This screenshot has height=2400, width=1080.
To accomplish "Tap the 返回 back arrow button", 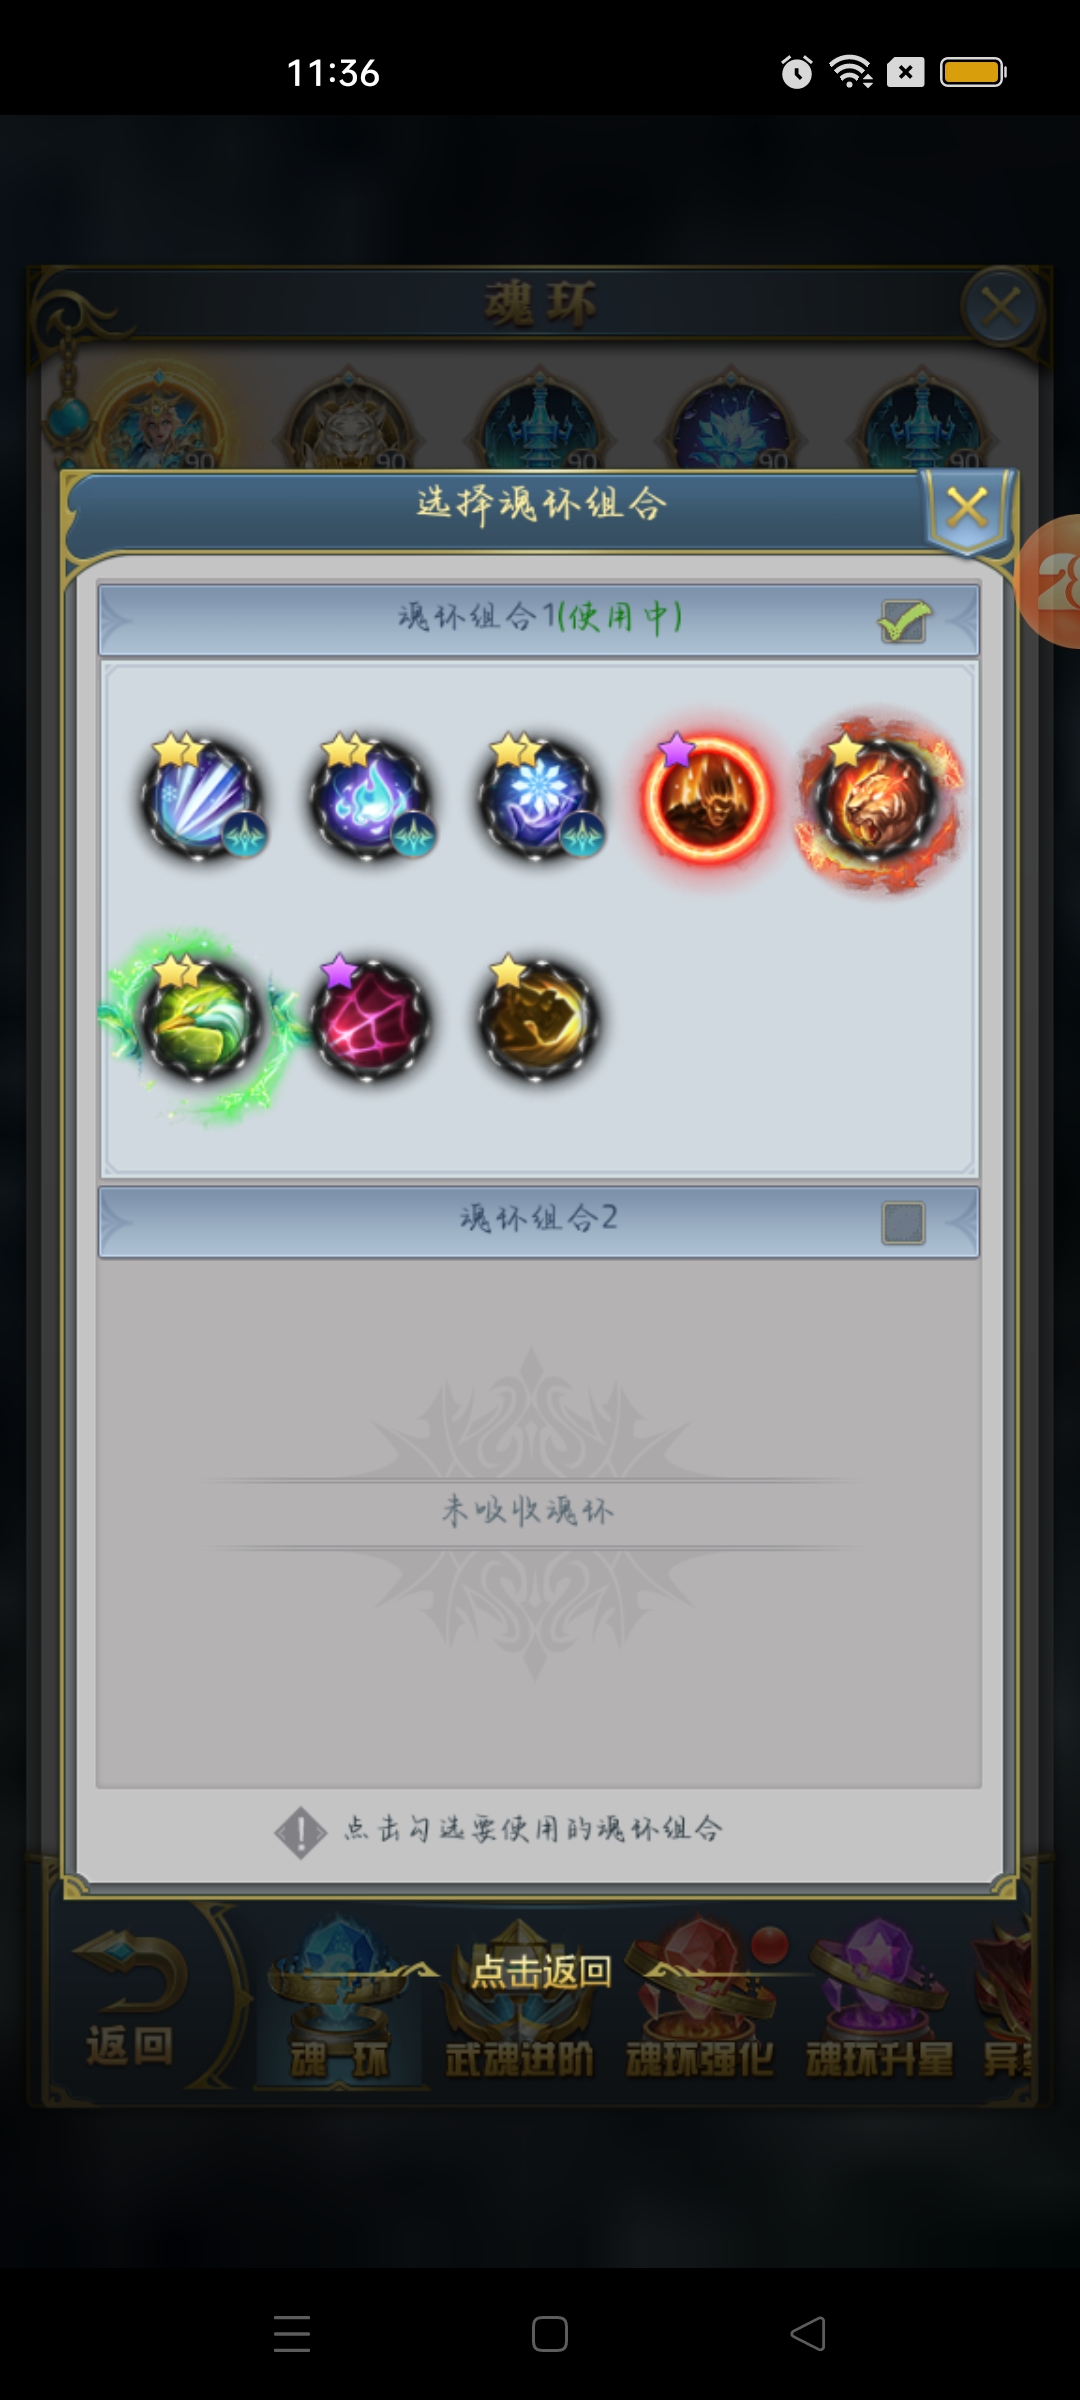I will [x=130, y=2002].
